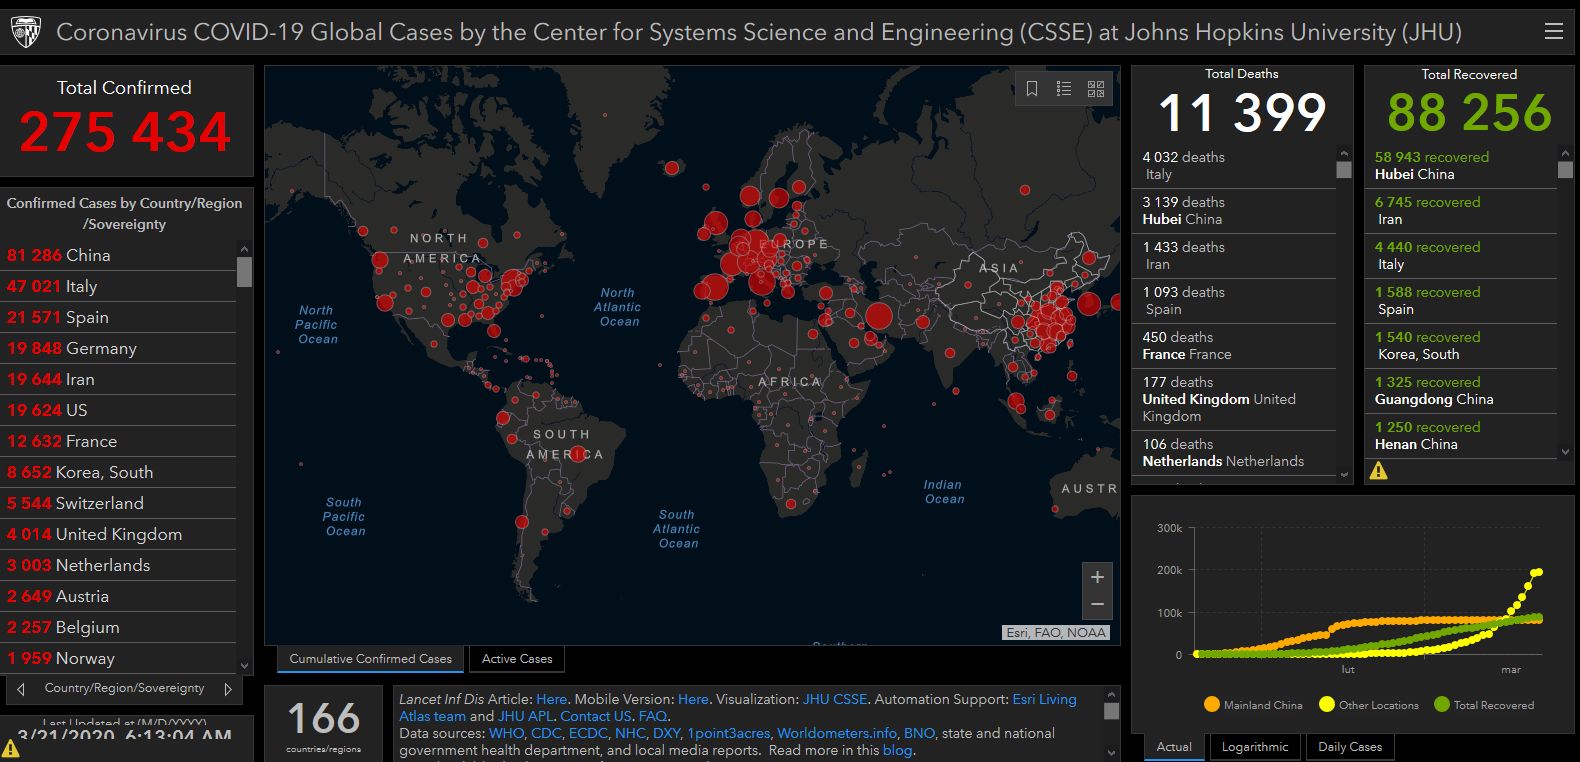Select 19 624 US in country list
1580x762 pixels.
[x=118, y=410]
